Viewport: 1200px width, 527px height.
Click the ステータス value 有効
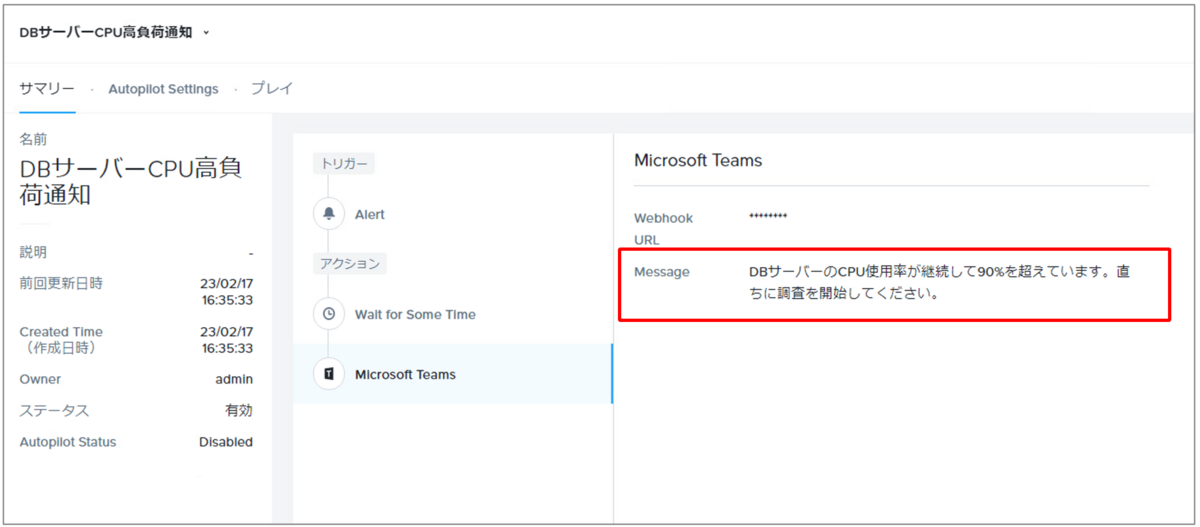(239, 410)
